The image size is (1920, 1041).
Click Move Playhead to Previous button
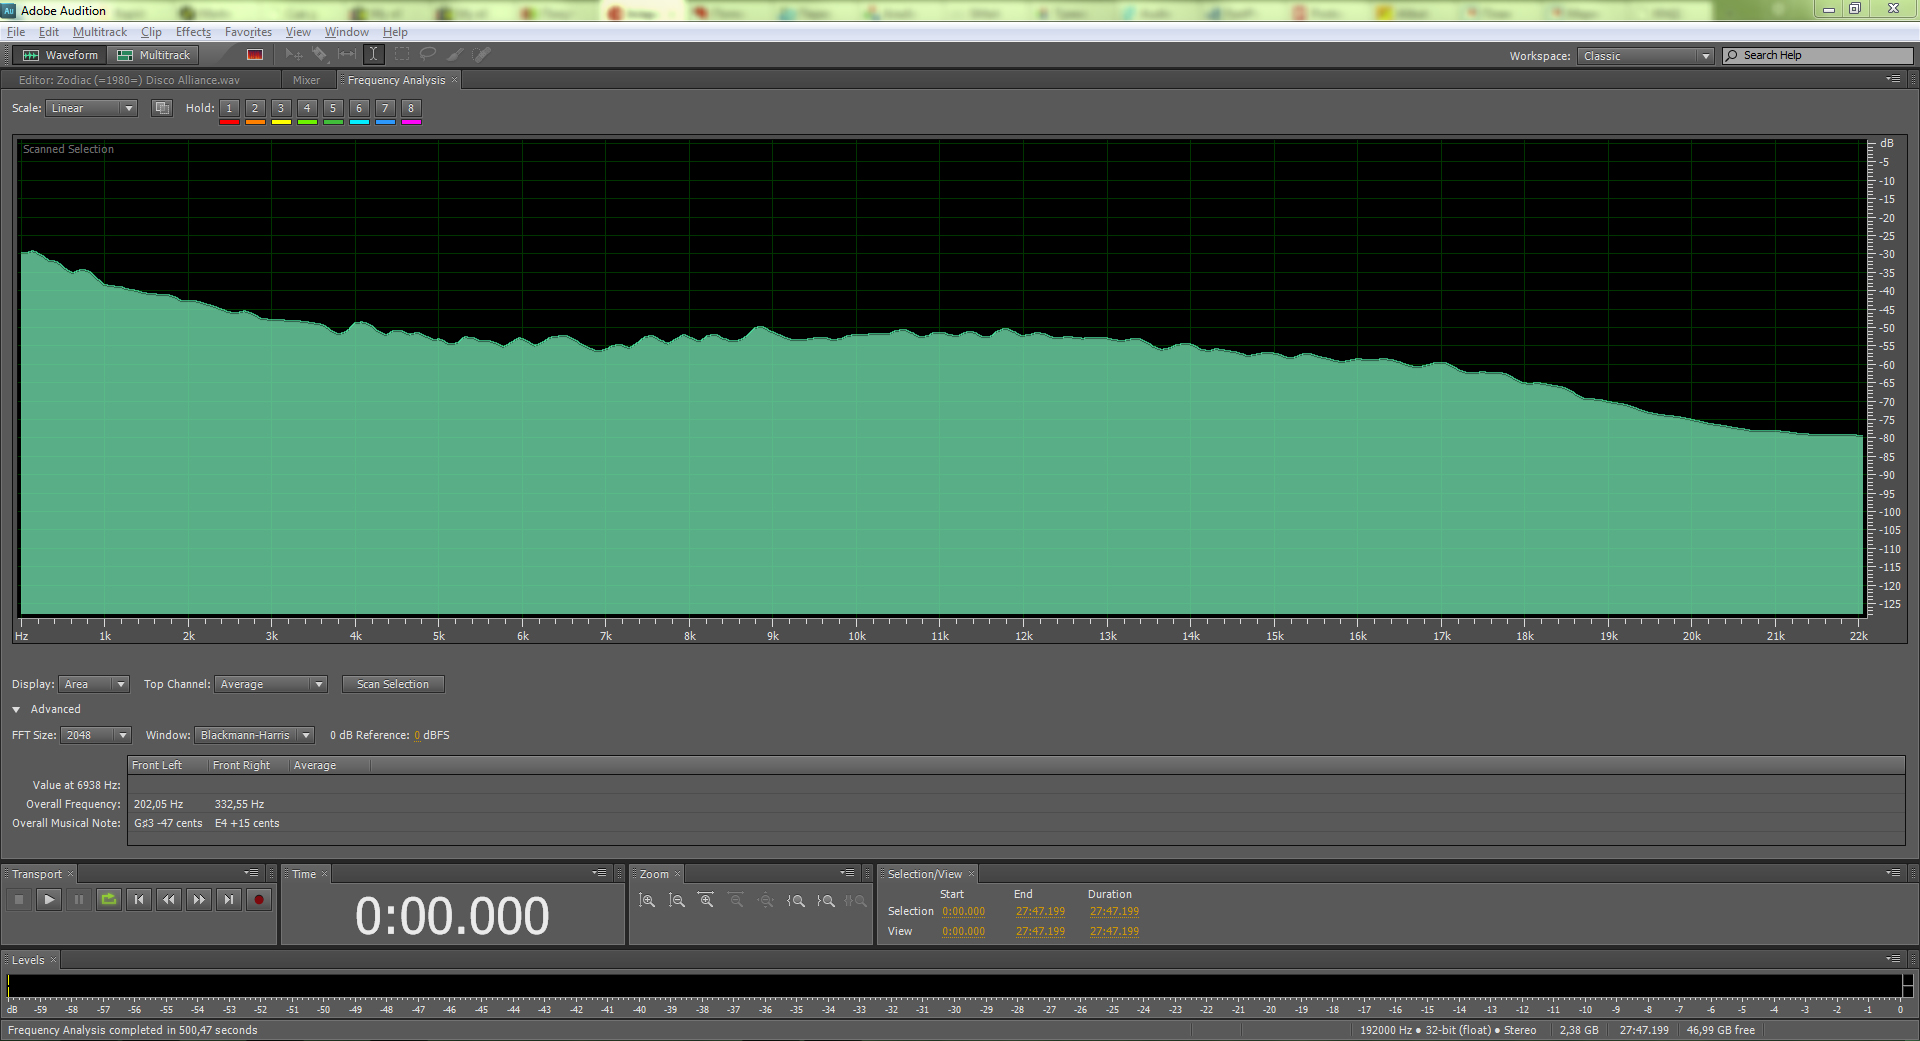[139, 900]
